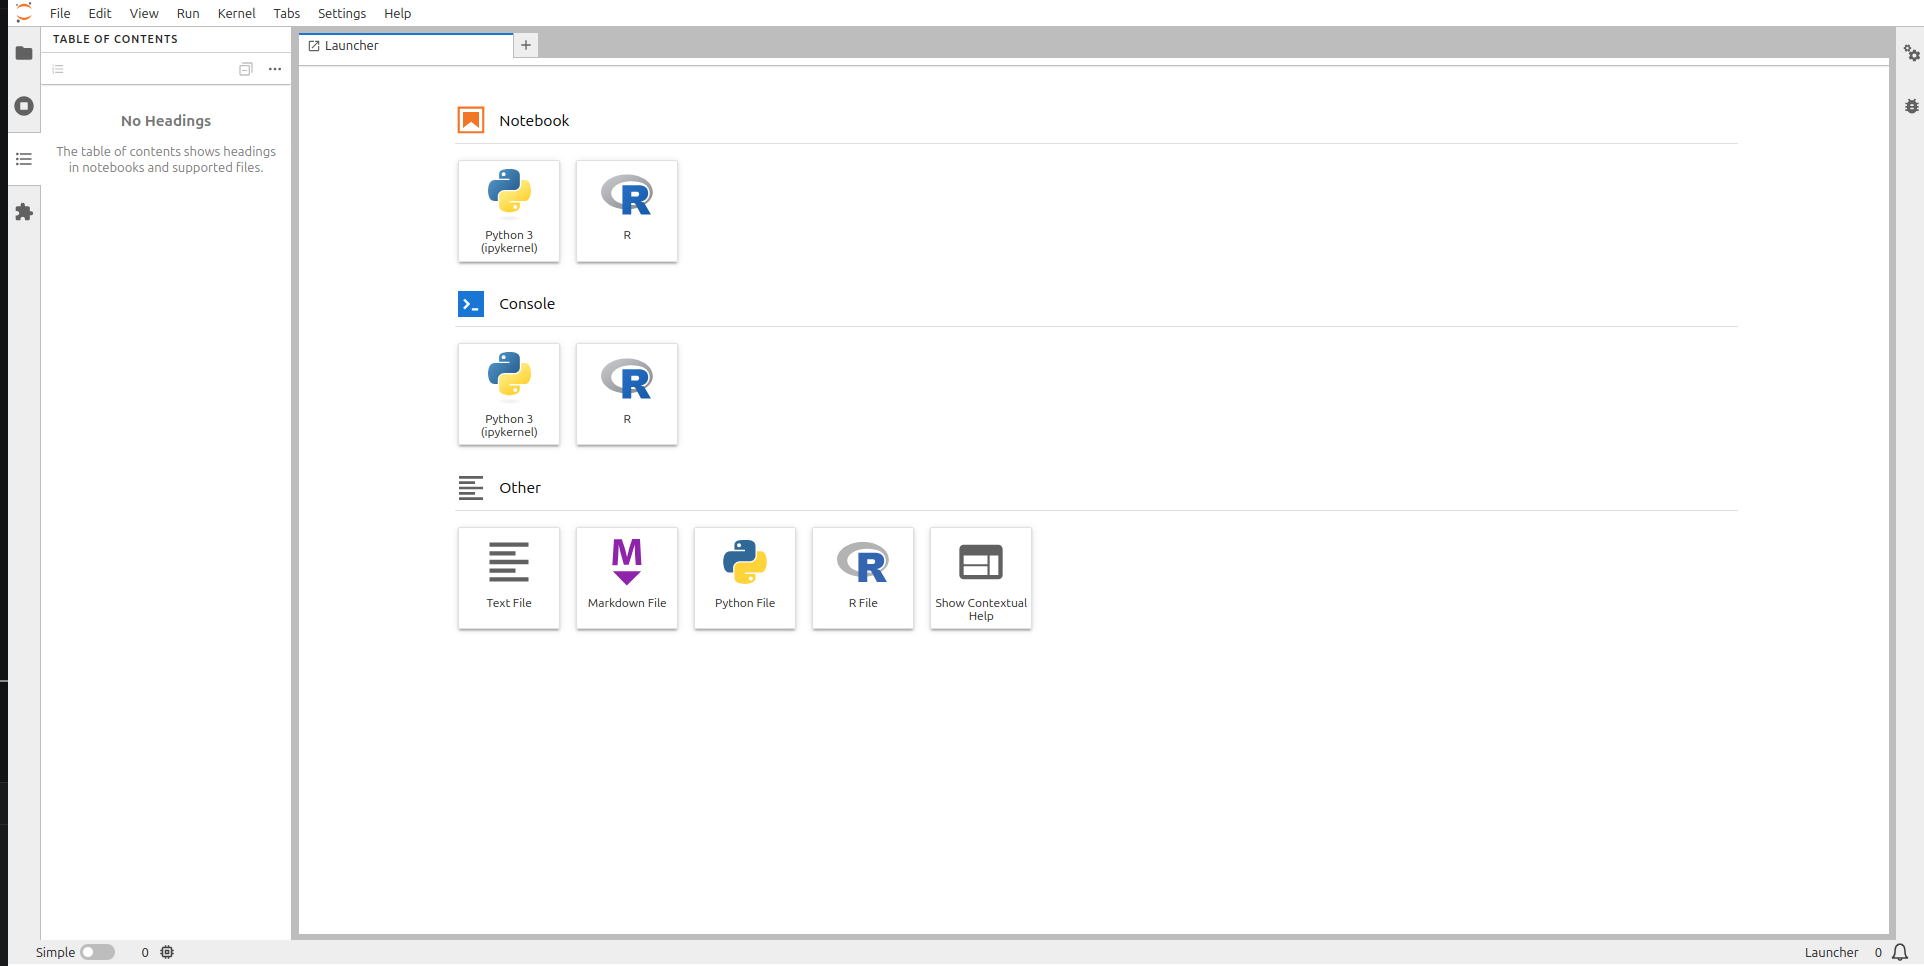
Task: Open the Help menu
Action: (x=398, y=13)
